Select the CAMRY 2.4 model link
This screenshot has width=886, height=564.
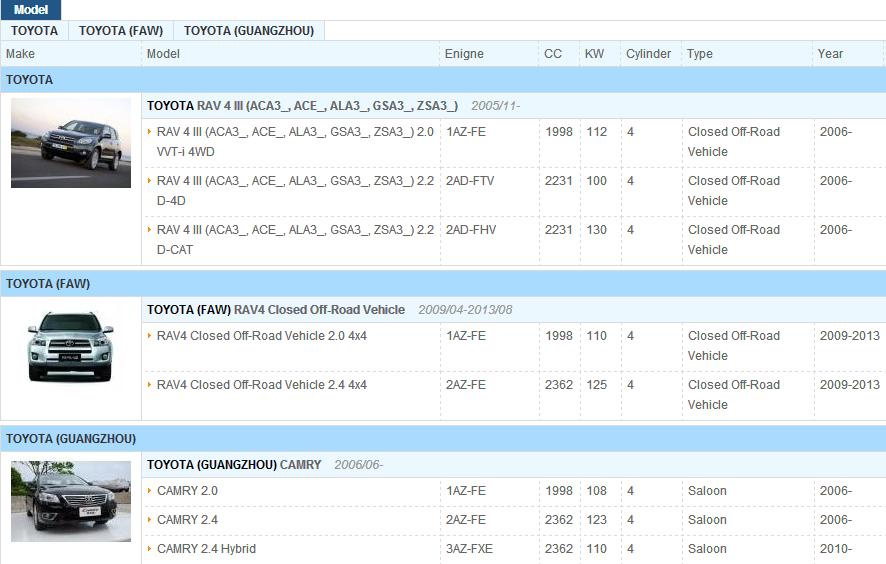coord(187,520)
